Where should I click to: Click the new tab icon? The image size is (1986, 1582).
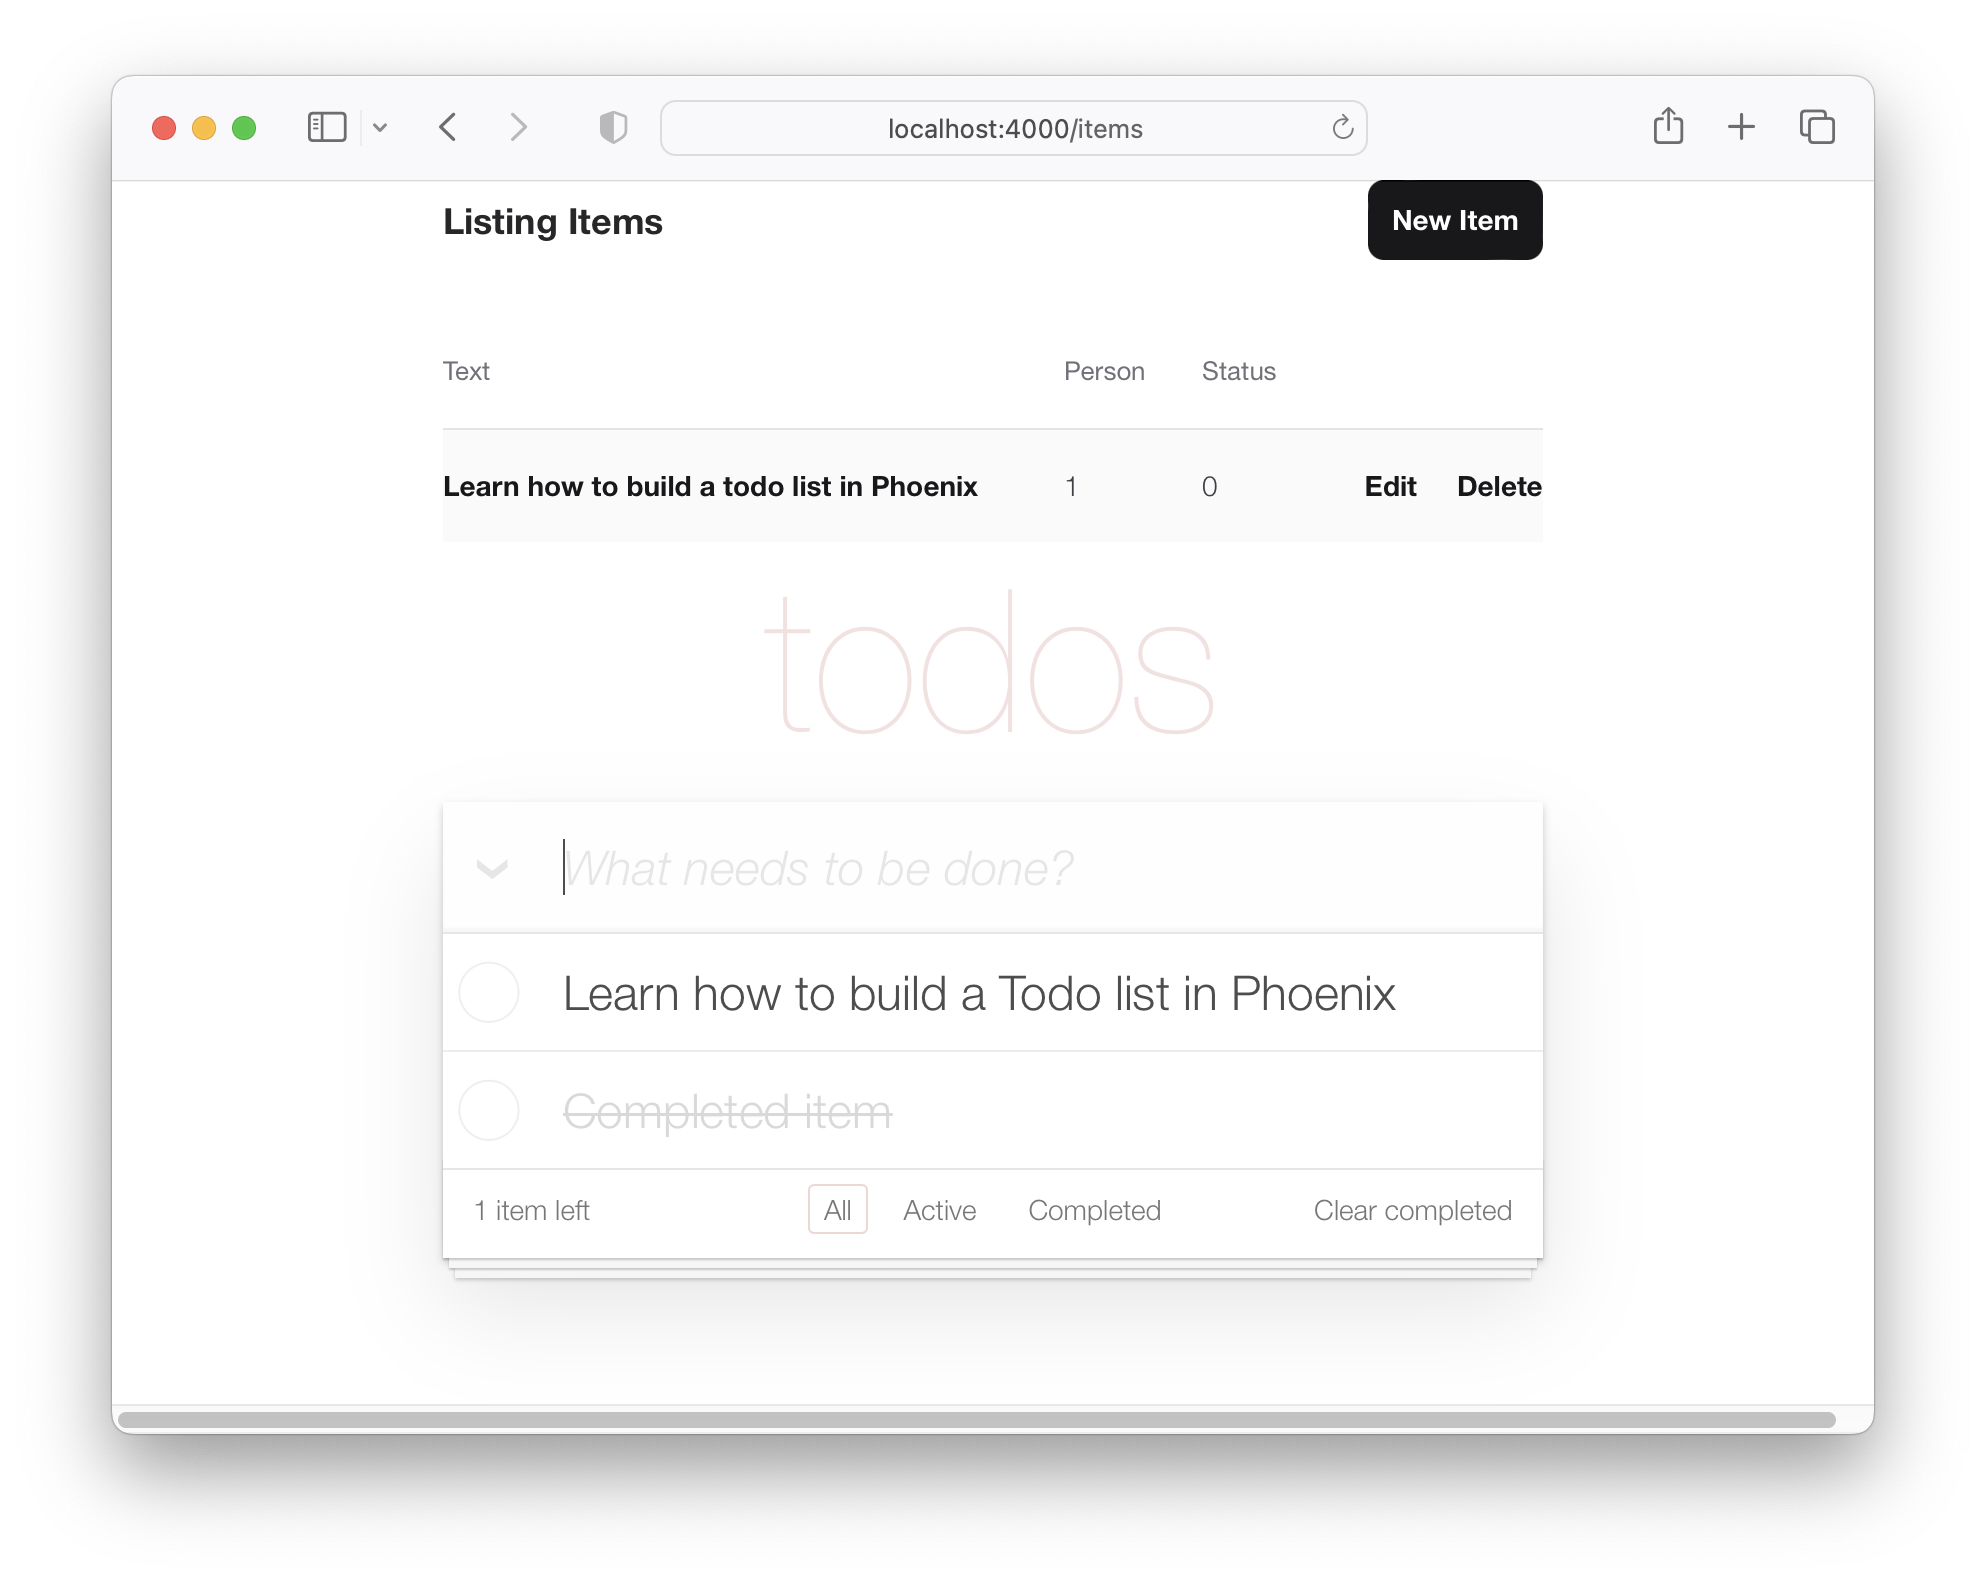click(1742, 128)
